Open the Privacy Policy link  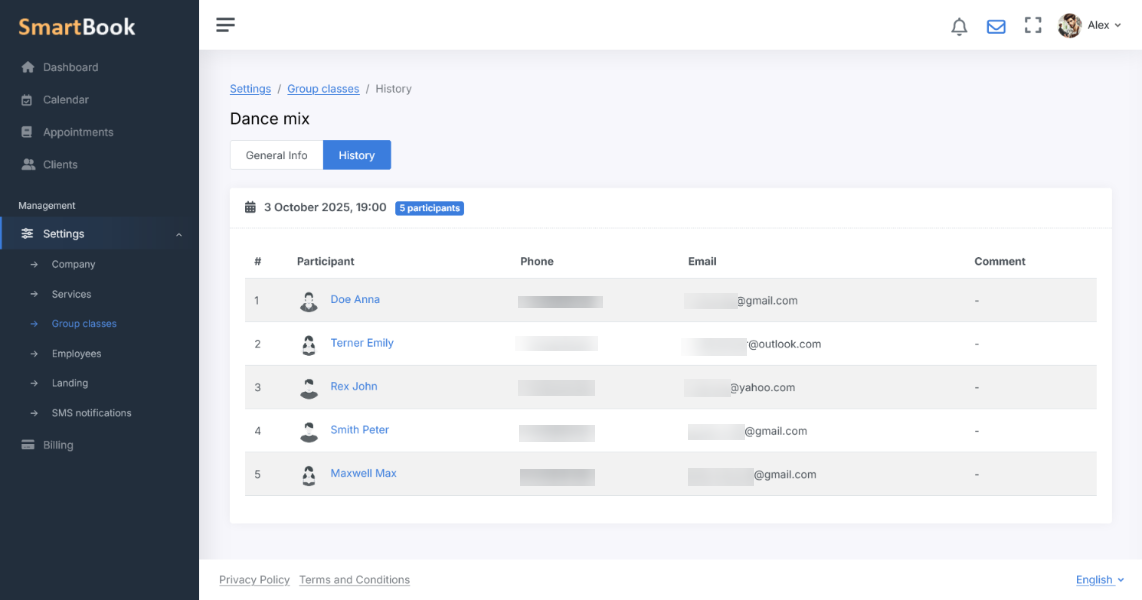tap(254, 580)
